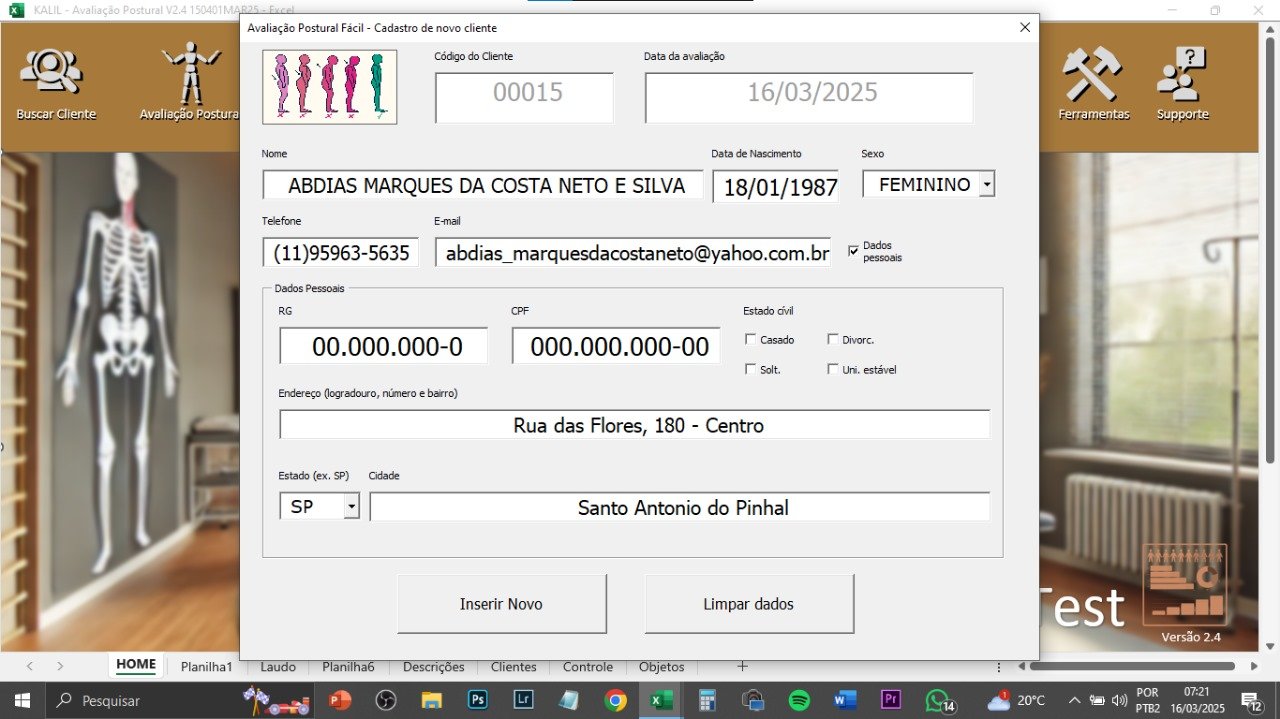Click the Avaliação Postural mannequin icon
This screenshot has width=1280, height=719.
(x=190, y=72)
